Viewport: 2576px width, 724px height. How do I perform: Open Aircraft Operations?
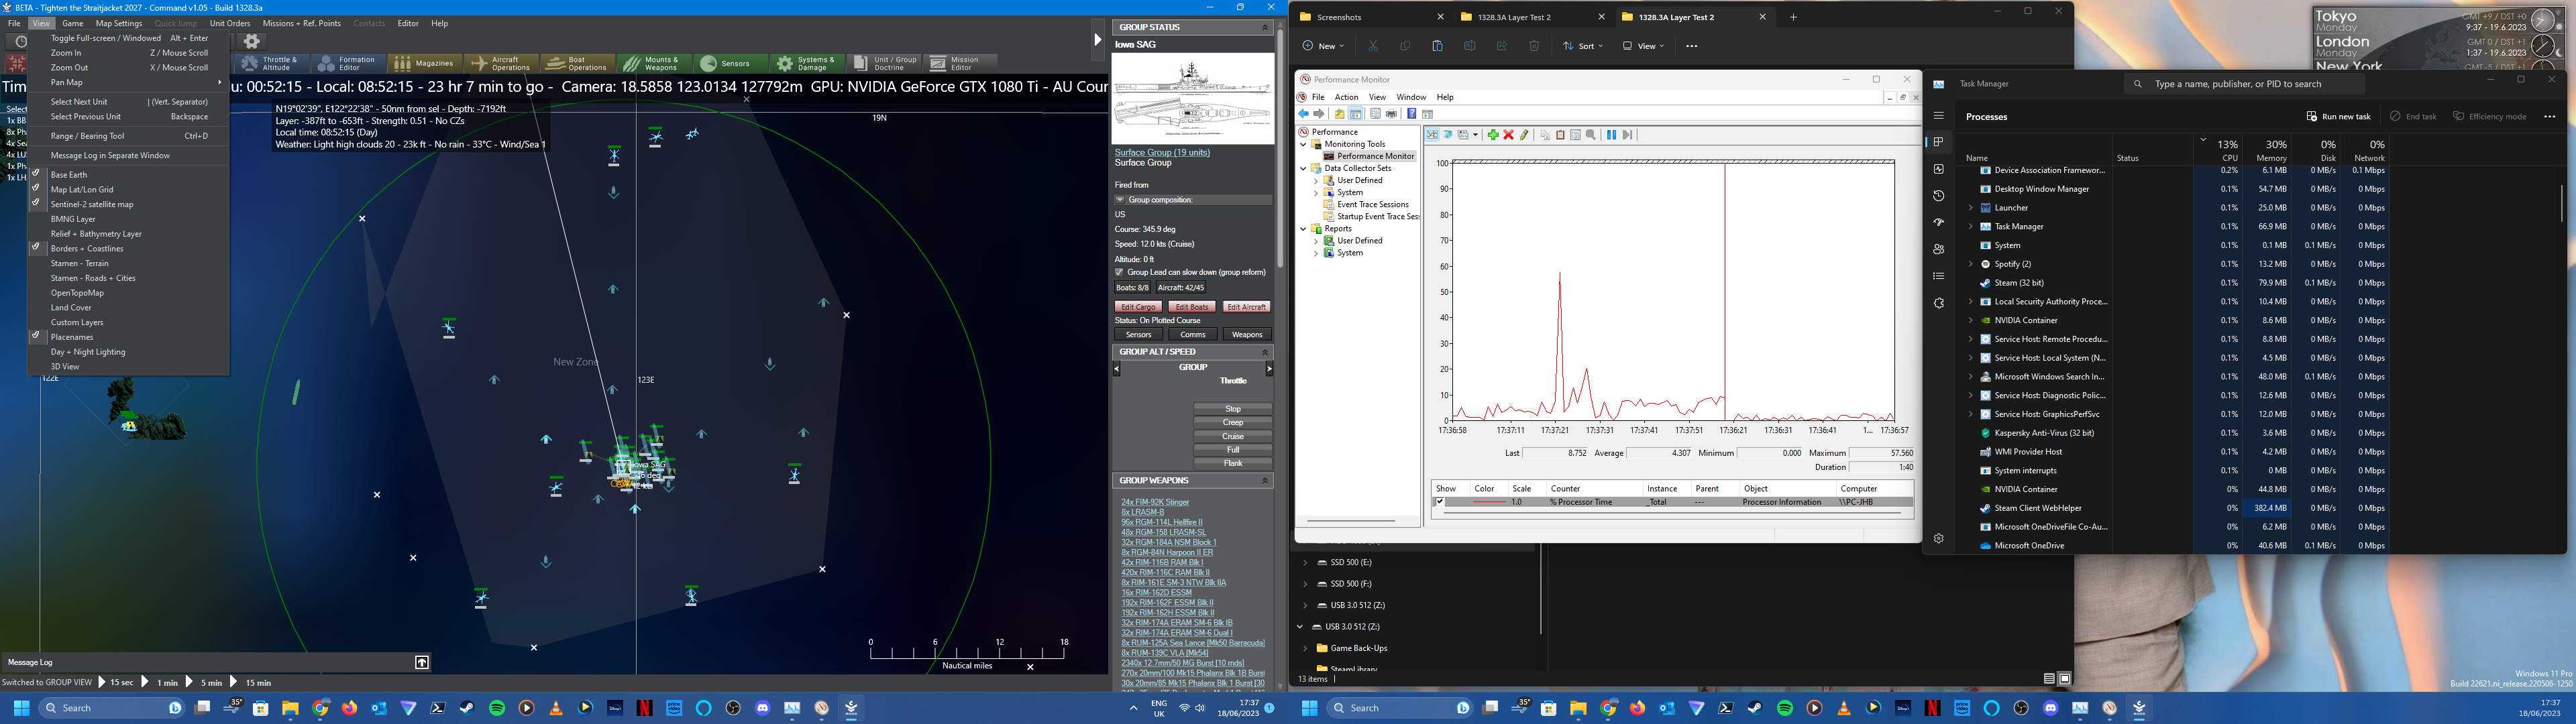point(502,63)
